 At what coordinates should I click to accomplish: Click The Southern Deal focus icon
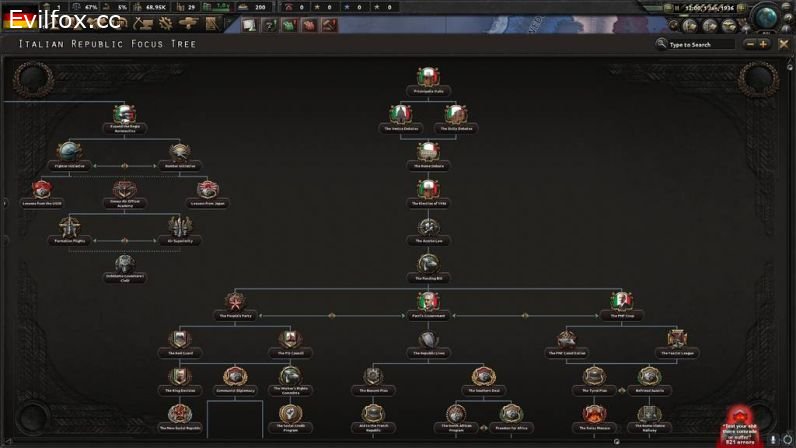485,377
